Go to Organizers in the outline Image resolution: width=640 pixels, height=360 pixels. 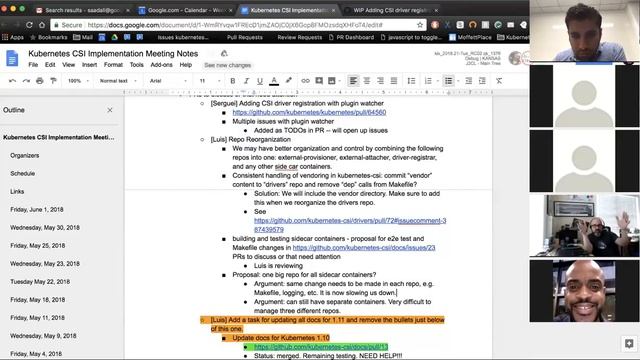pyautogui.click(x=25, y=156)
